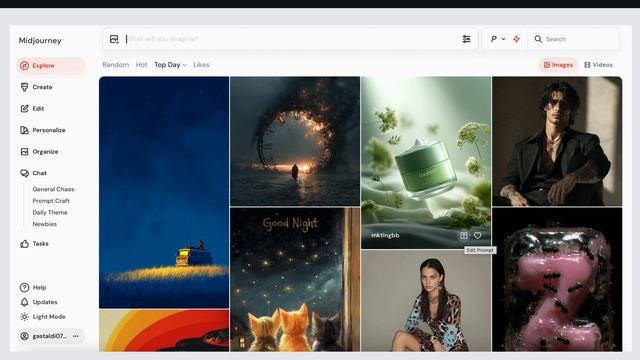
Task: Open the General Chaos chat room
Action: pos(53,189)
